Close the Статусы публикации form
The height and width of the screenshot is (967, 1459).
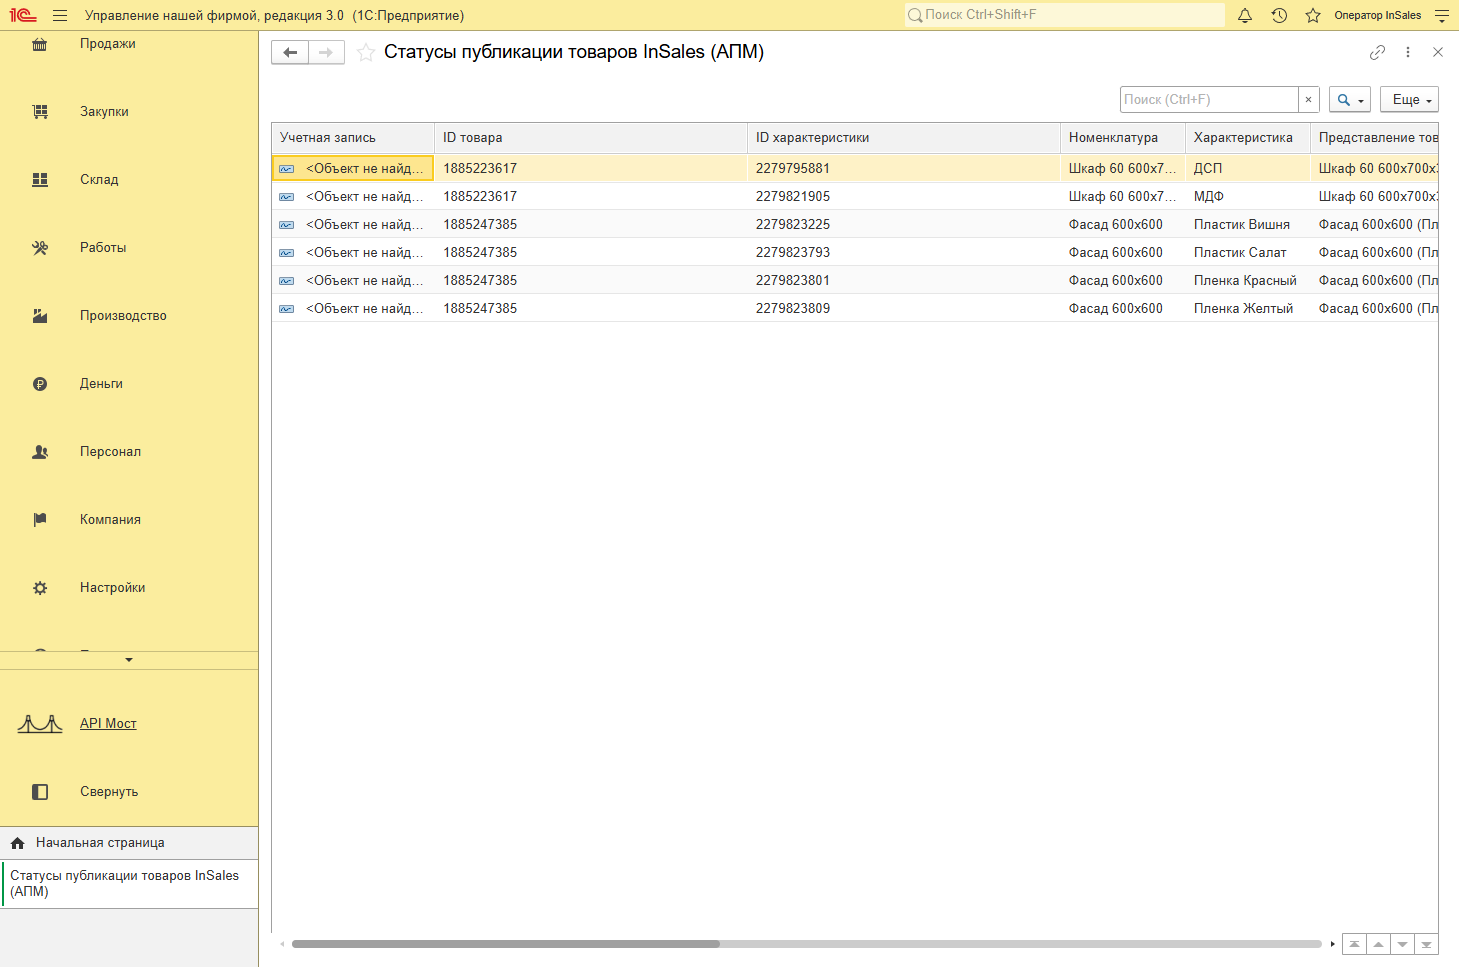[1438, 52]
